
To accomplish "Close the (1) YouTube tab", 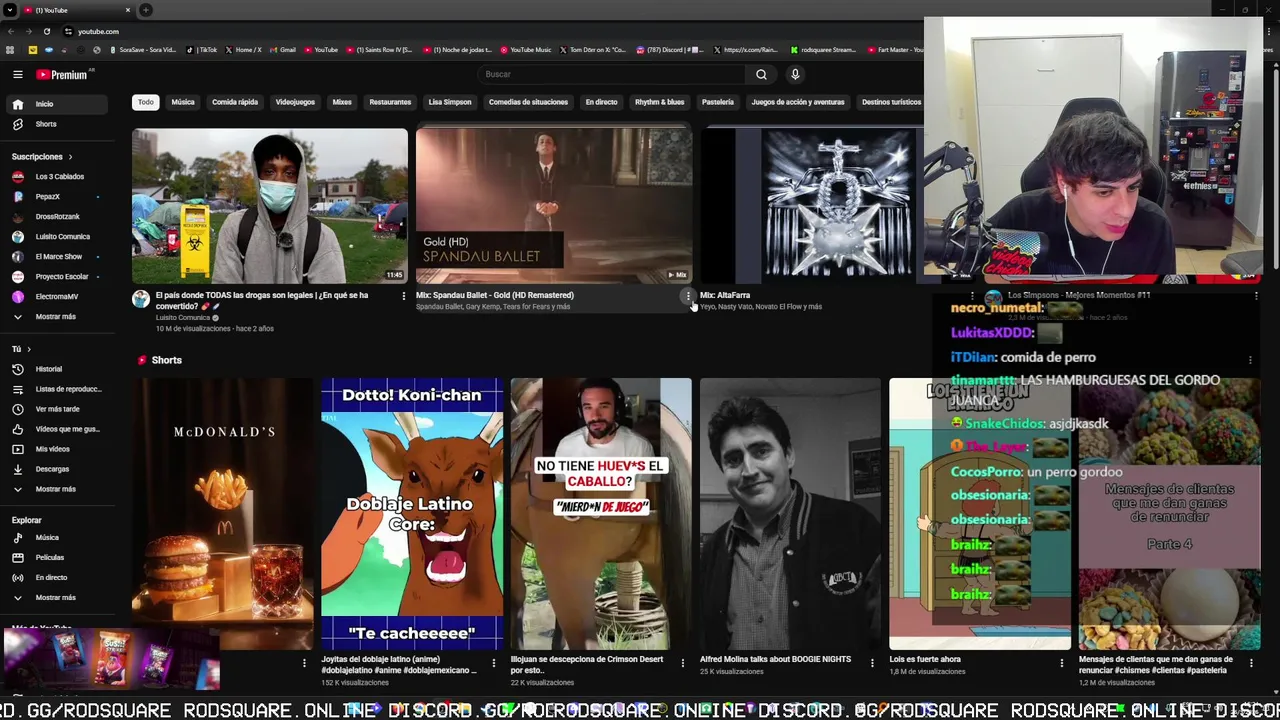I will pos(128,10).
